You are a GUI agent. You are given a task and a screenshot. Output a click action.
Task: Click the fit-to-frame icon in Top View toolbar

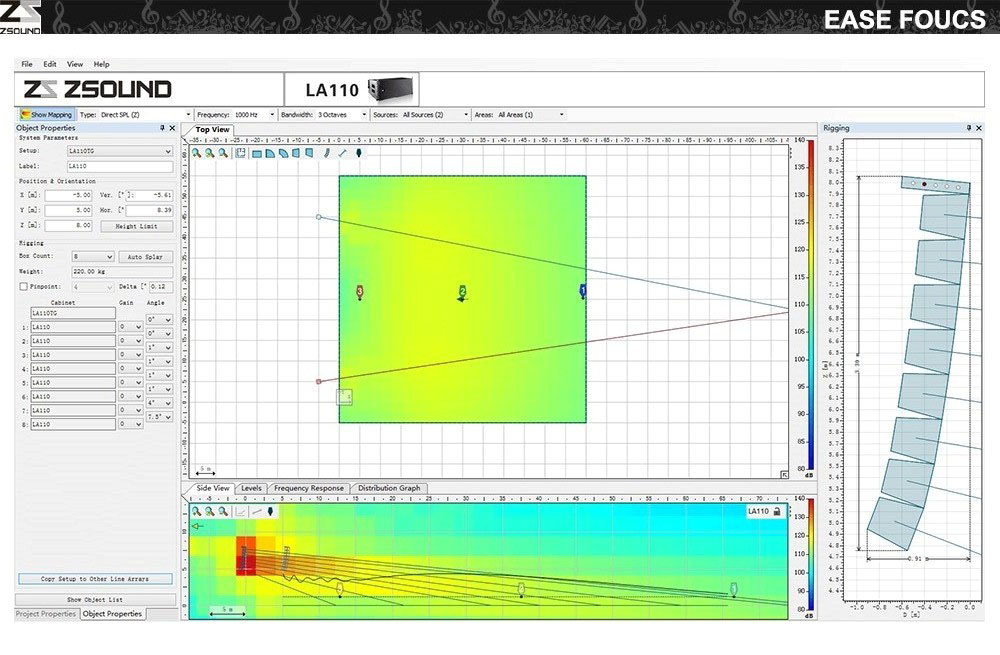click(240, 153)
